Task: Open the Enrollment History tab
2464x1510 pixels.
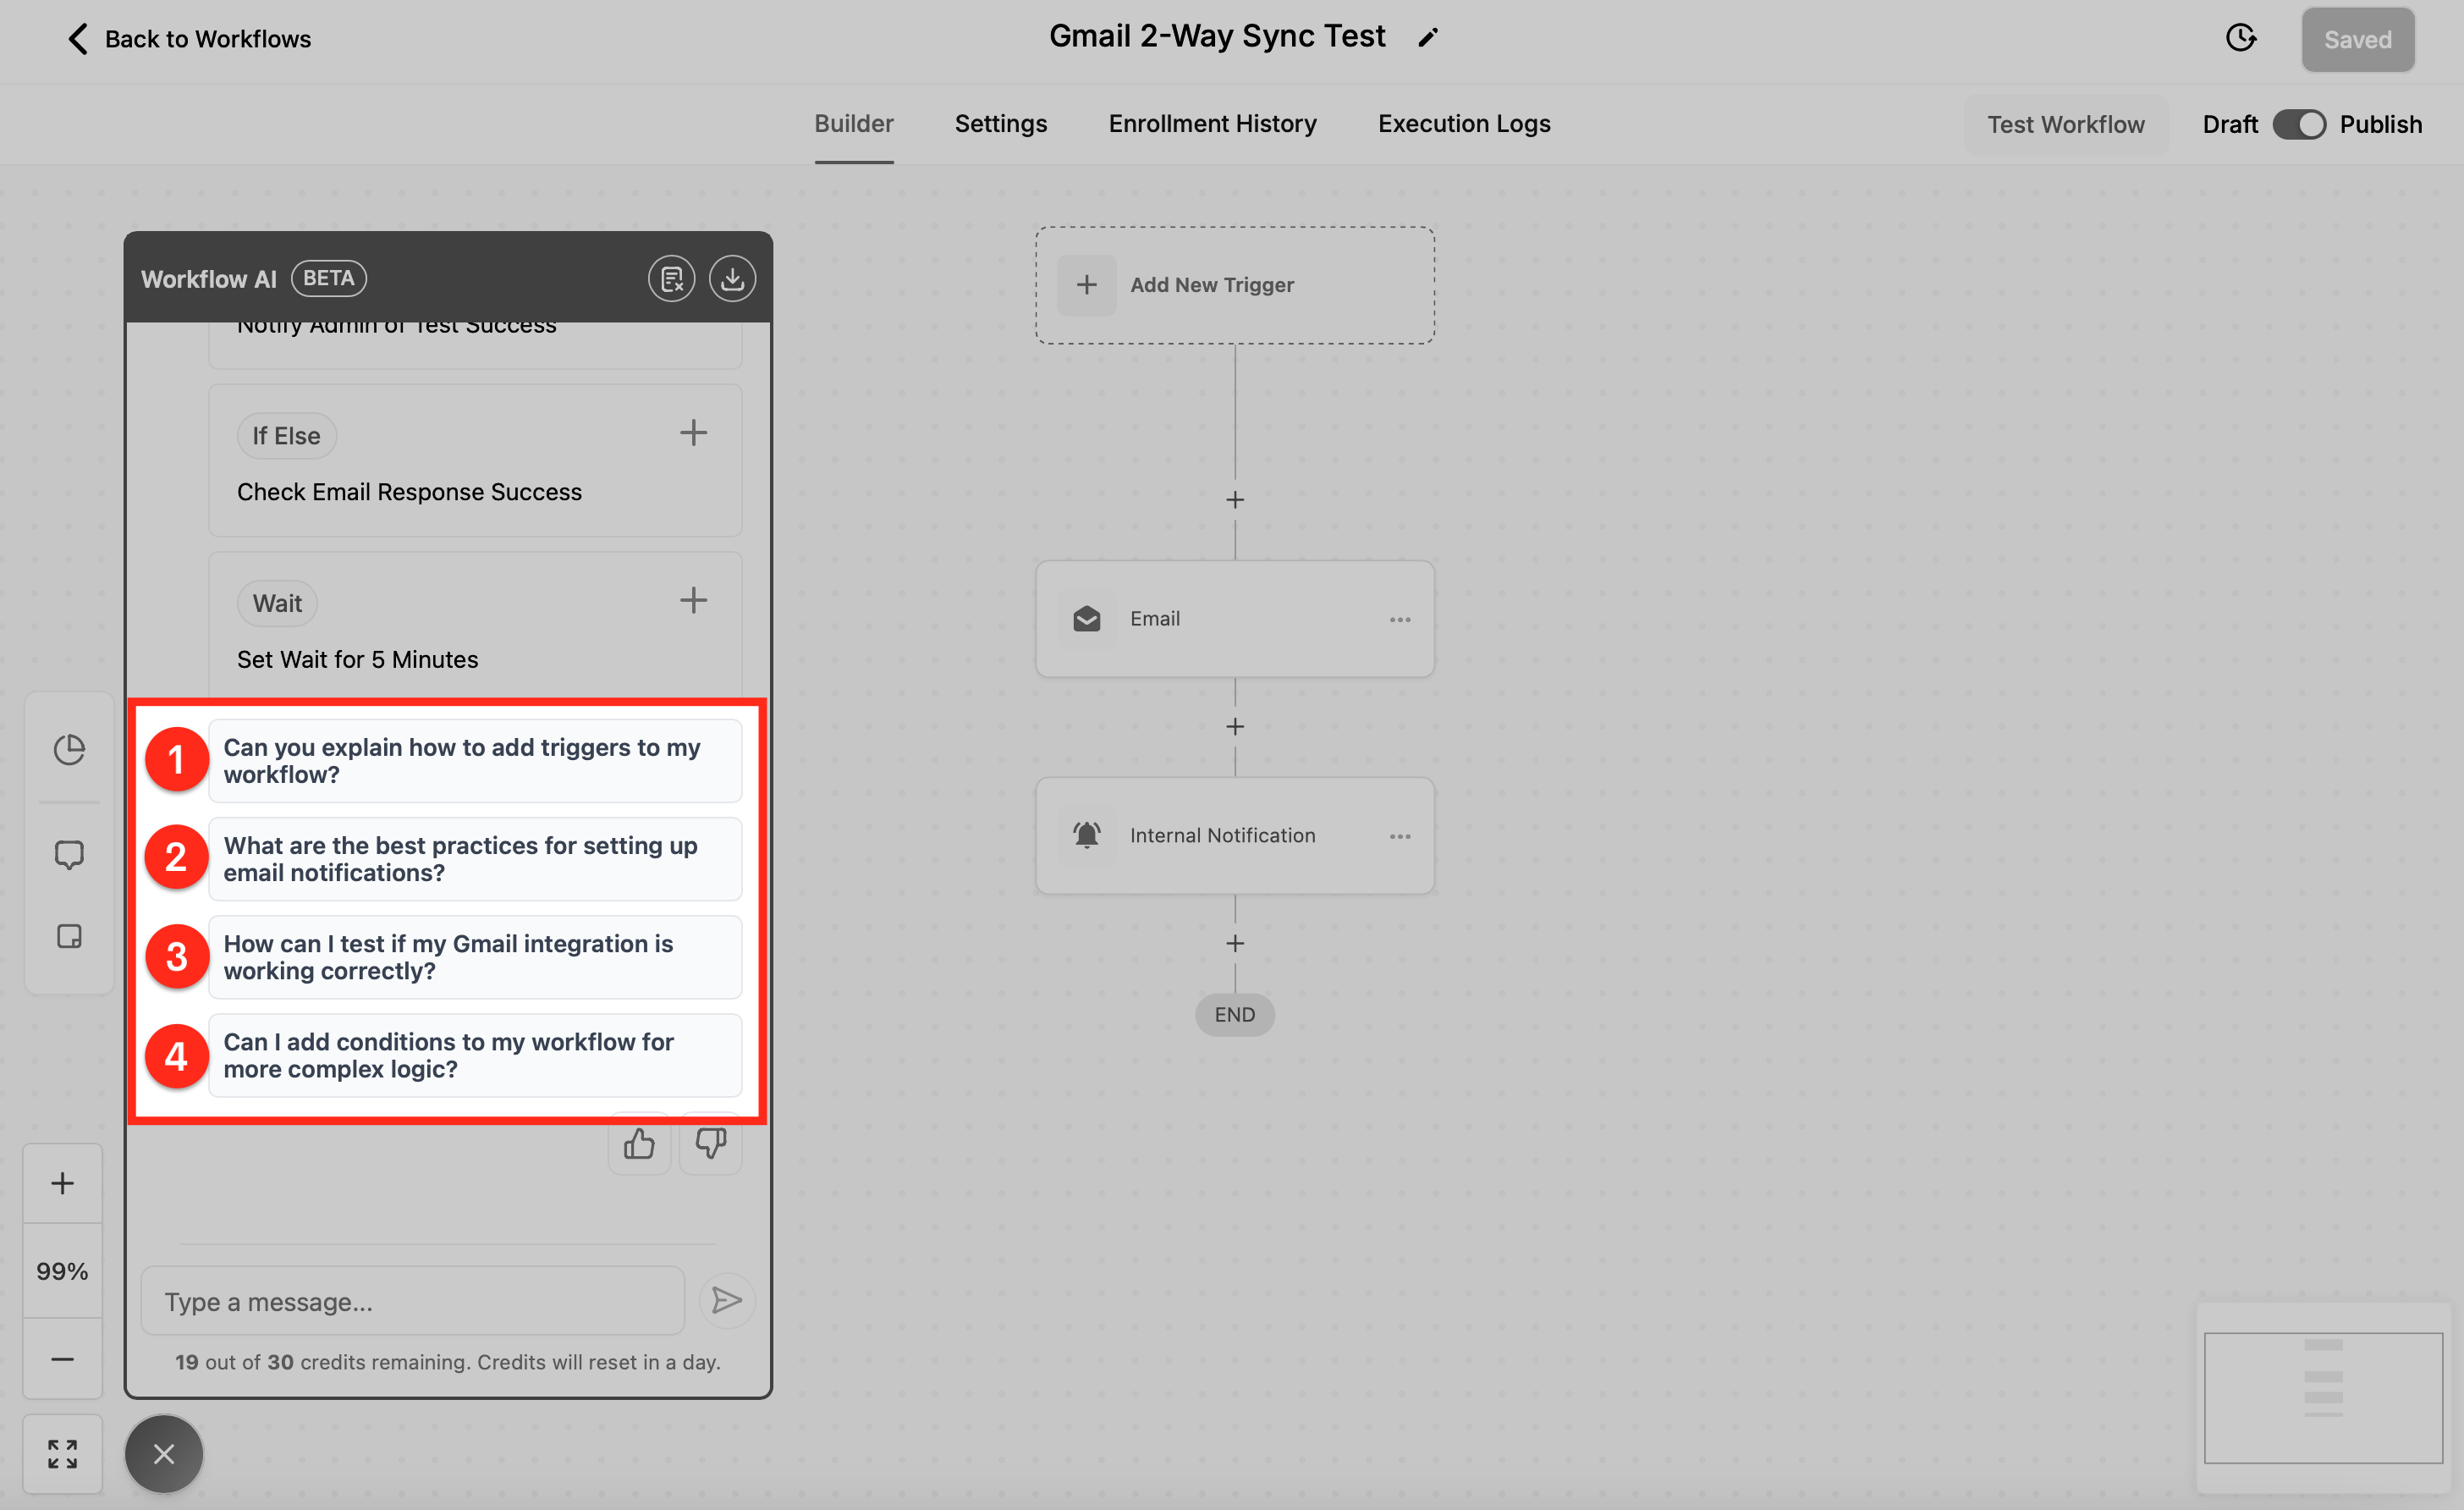Action: 1212,124
